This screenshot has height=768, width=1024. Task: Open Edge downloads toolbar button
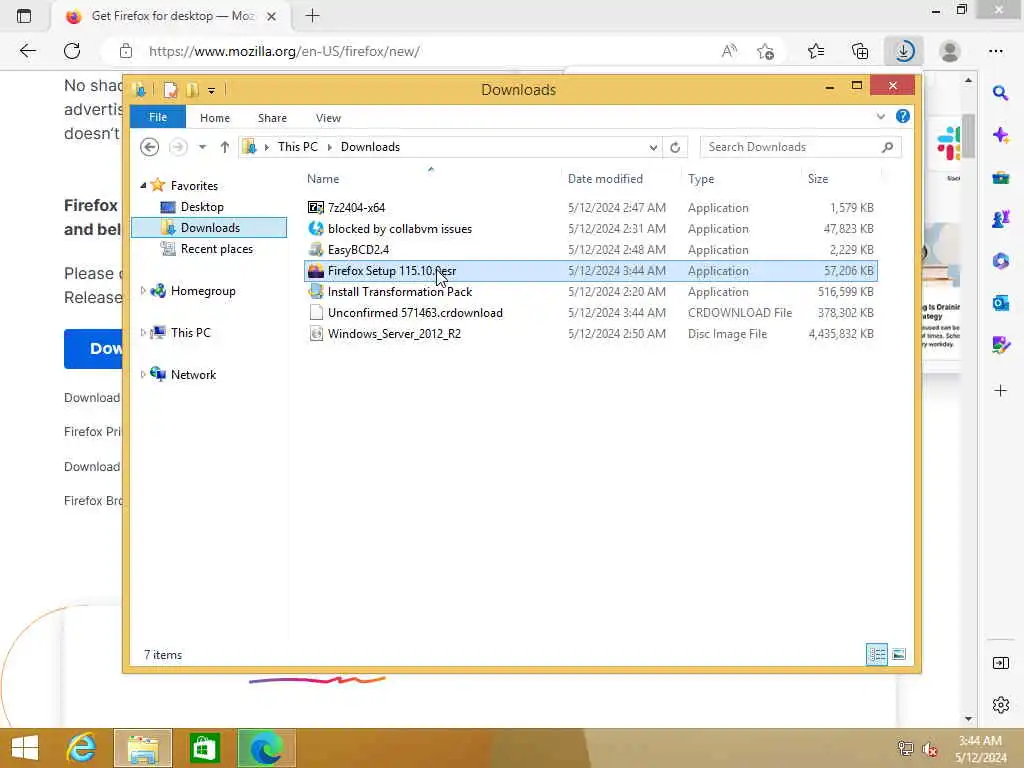[x=904, y=51]
